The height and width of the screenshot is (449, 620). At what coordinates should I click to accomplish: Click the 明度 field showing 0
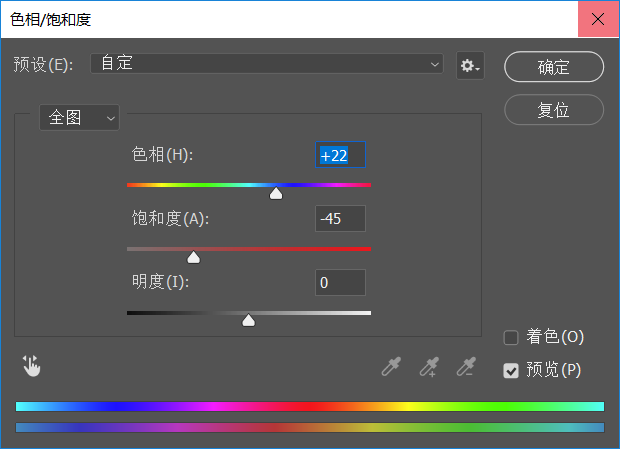[340, 283]
